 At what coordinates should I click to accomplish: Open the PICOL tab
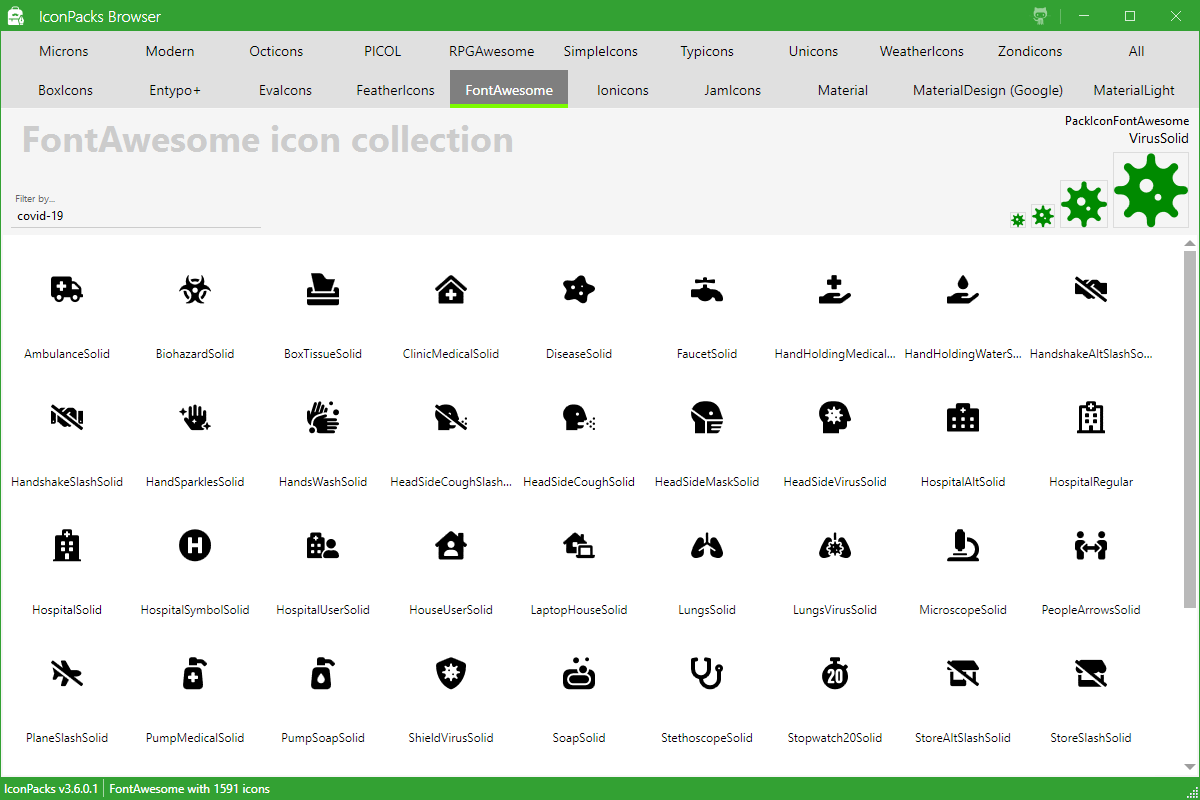tap(383, 51)
